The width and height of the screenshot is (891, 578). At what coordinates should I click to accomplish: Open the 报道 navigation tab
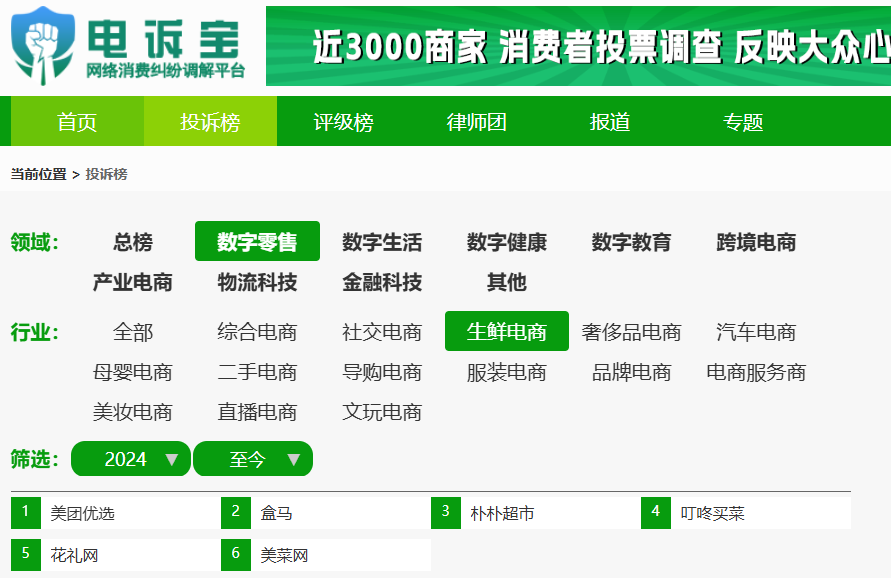click(x=610, y=121)
